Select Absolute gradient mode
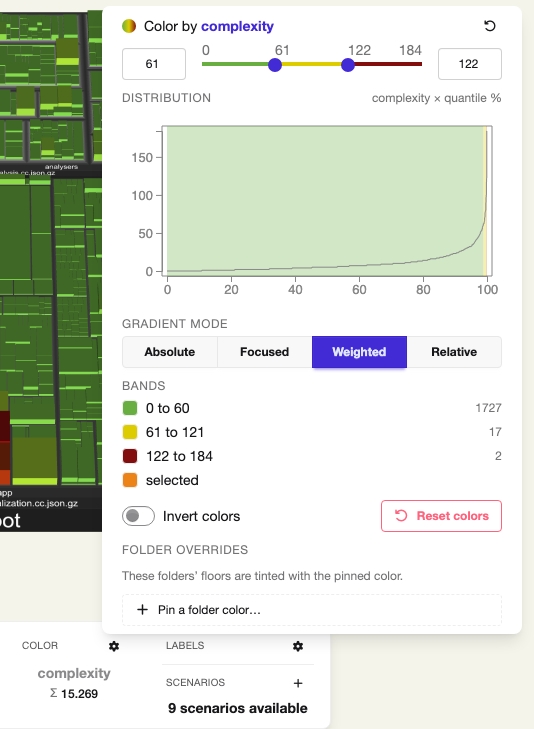The height and width of the screenshot is (729, 534). [170, 352]
